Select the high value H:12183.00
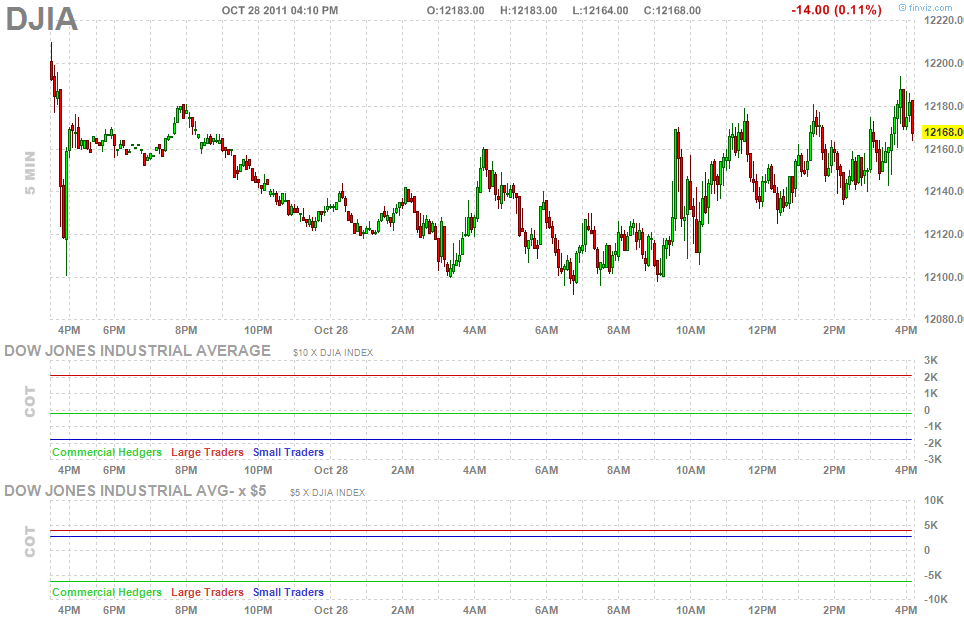This screenshot has height=620, width=964. coord(529,10)
